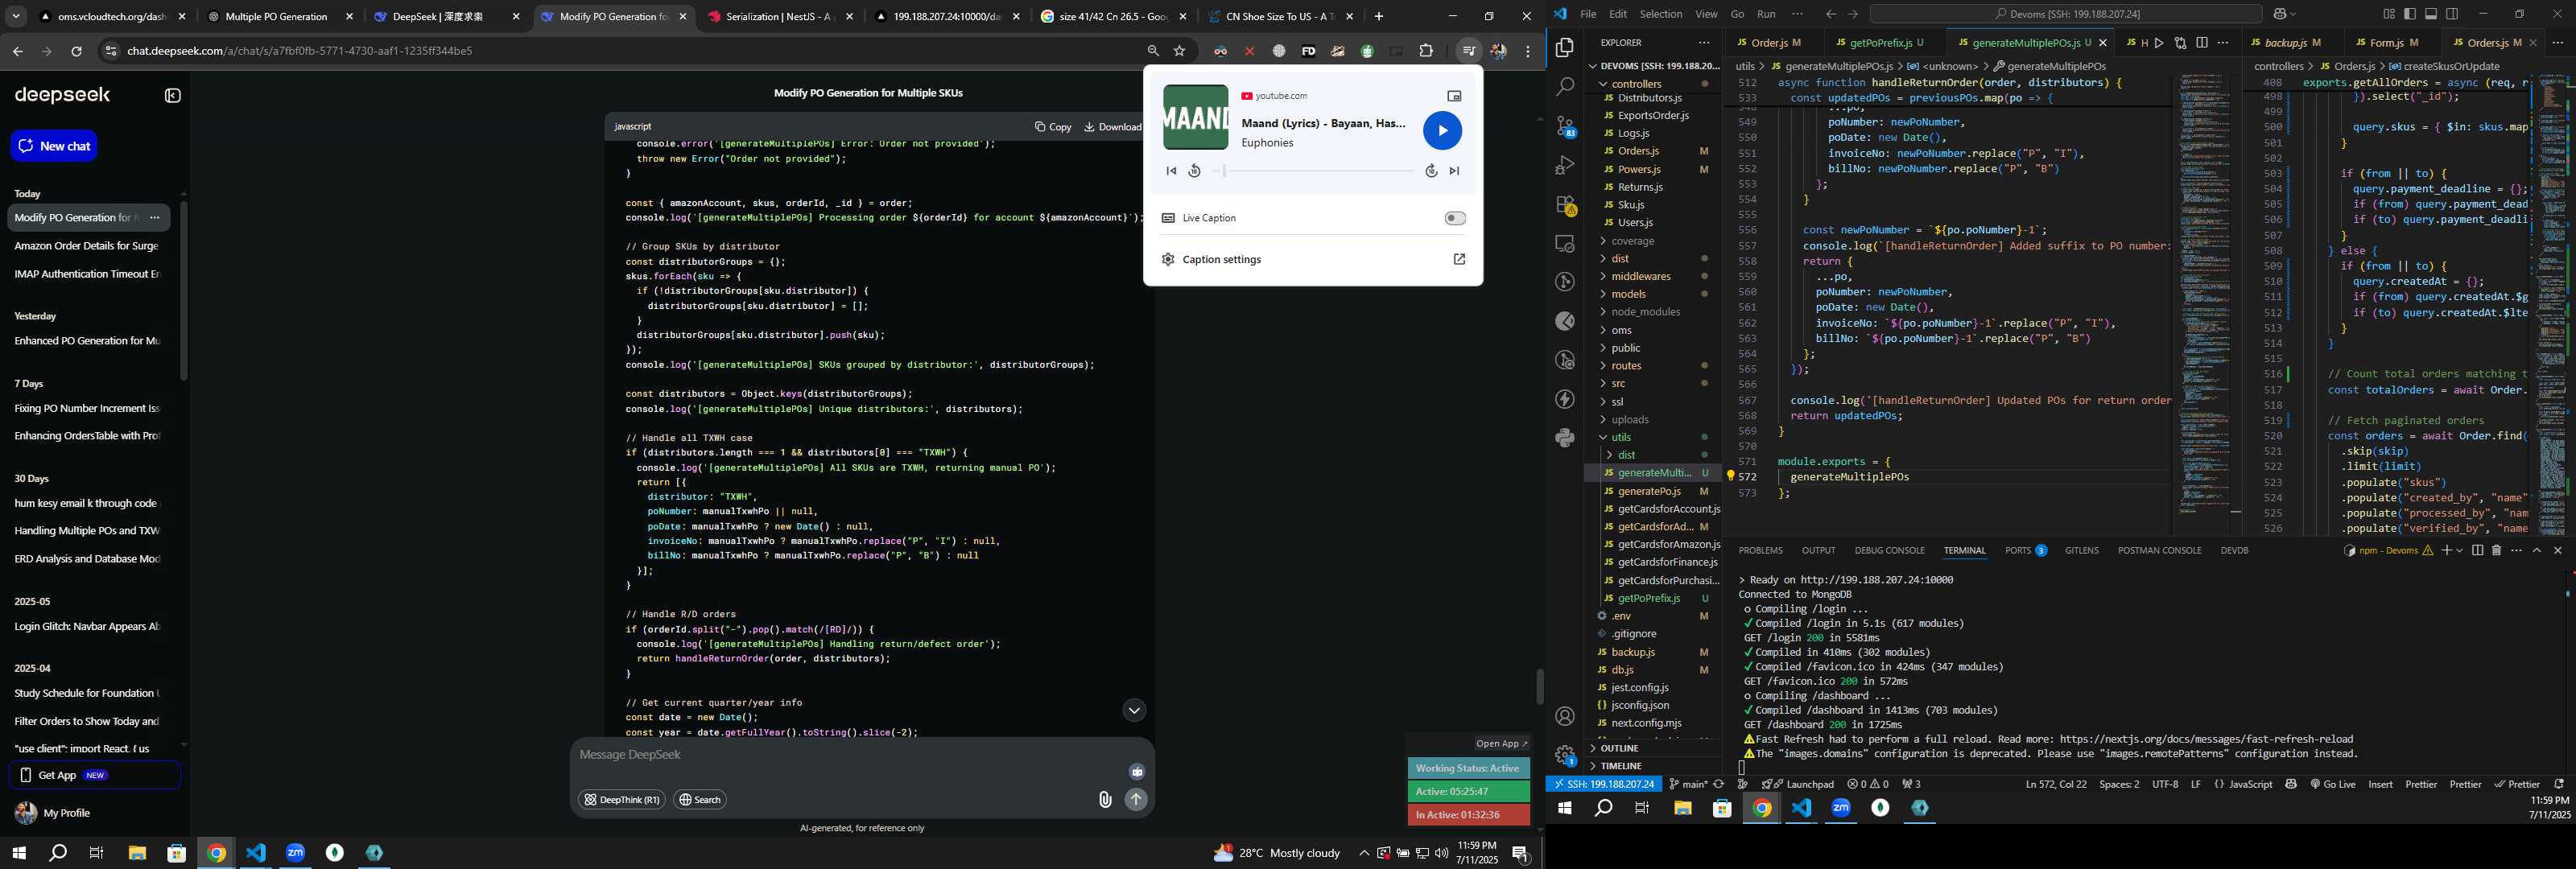Viewport: 2576px width, 869px height.
Task: Open the FD extension in Chrome toolbar
Action: point(1308,51)
